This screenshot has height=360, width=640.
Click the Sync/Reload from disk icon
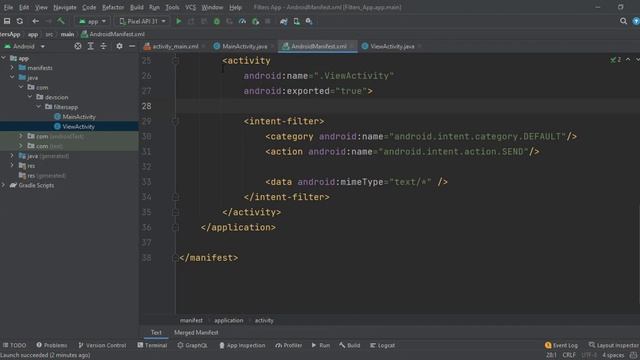point(20,21)
